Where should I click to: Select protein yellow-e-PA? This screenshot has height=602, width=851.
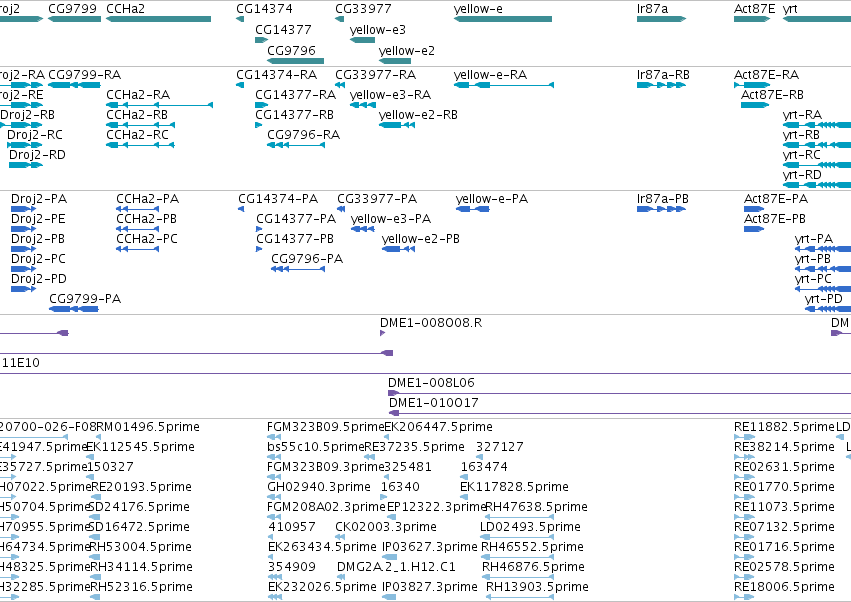(x=492, y=199)
